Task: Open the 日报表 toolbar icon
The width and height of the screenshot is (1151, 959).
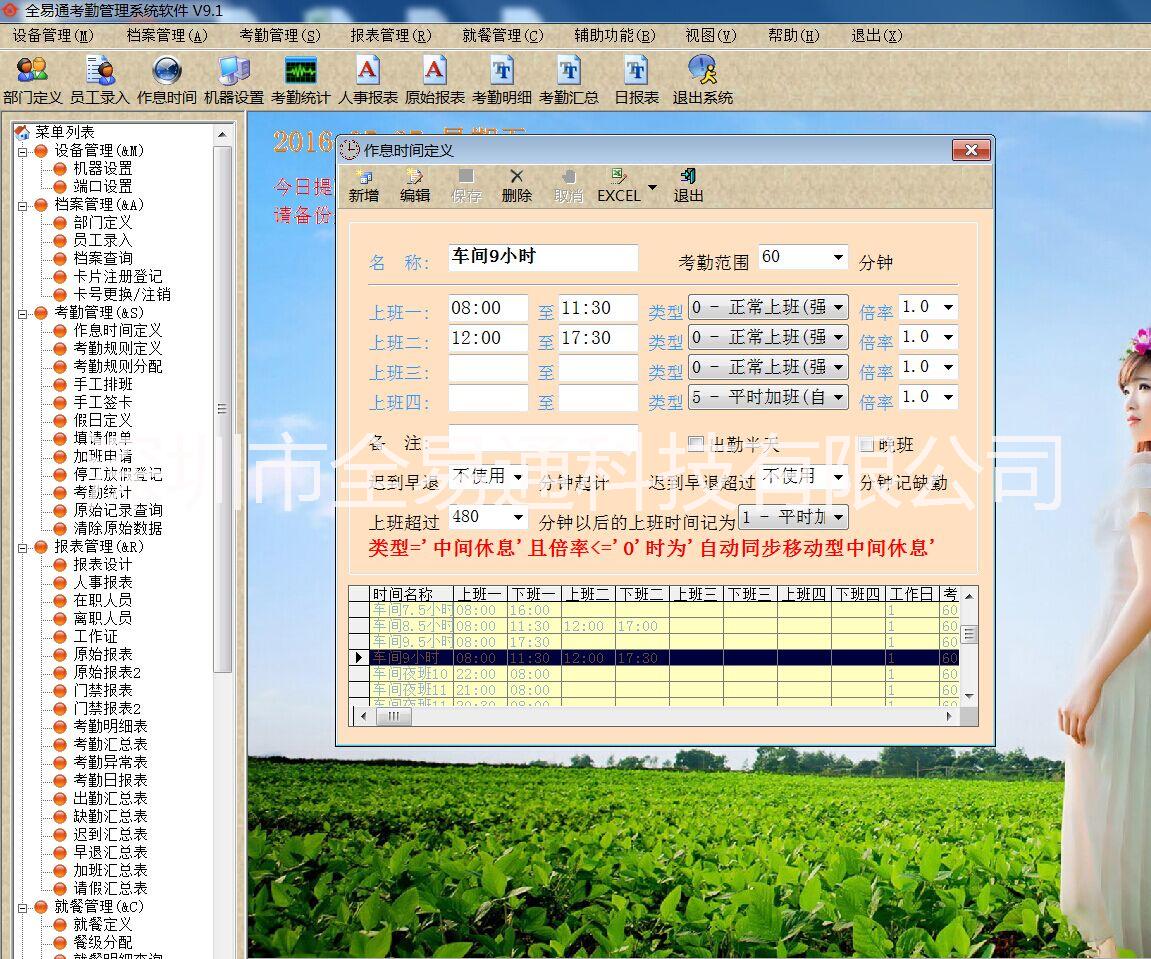Action: coord(636,80)
